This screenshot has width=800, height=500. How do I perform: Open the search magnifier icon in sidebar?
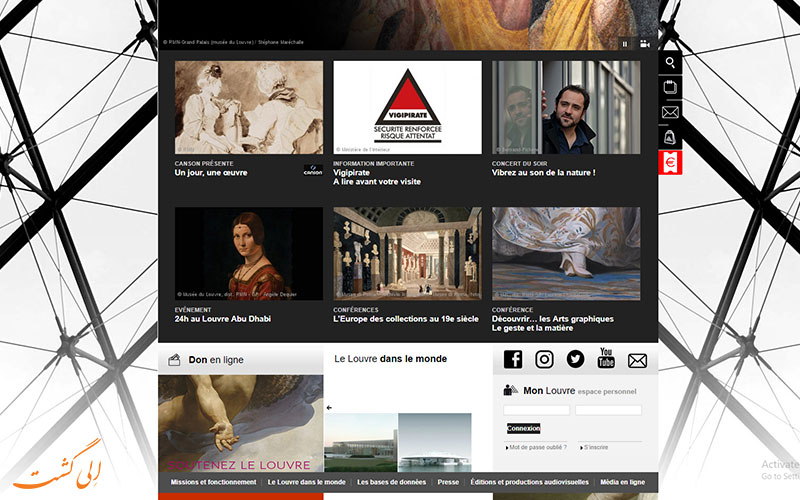[670, 63]
